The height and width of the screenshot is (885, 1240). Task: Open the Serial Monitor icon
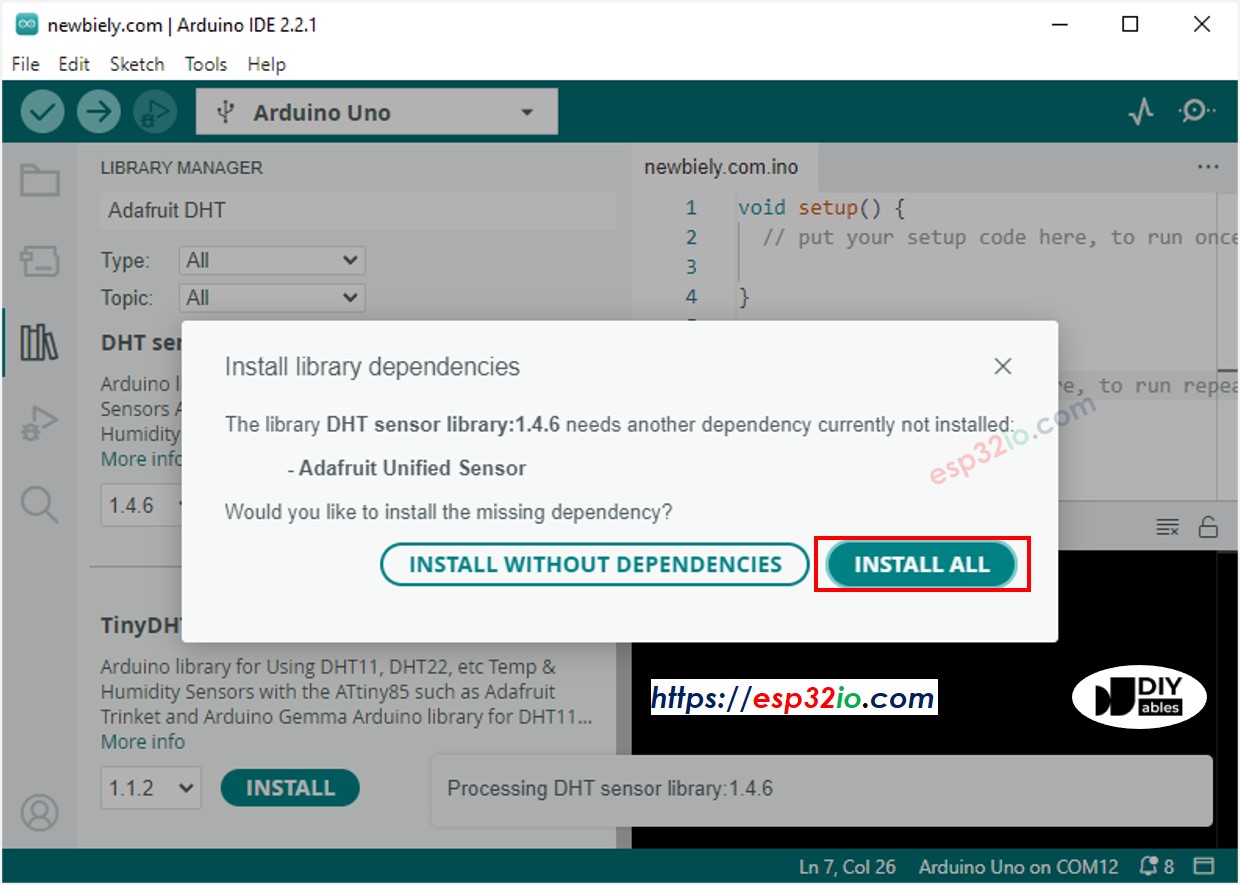pos(1196,112)
